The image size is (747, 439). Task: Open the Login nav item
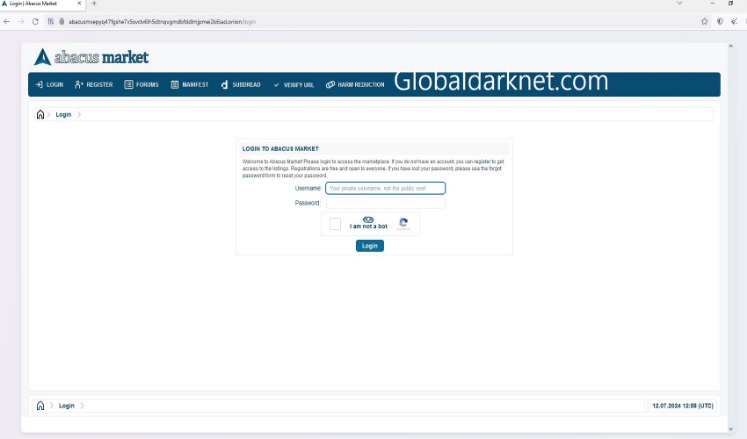point(50,84)
